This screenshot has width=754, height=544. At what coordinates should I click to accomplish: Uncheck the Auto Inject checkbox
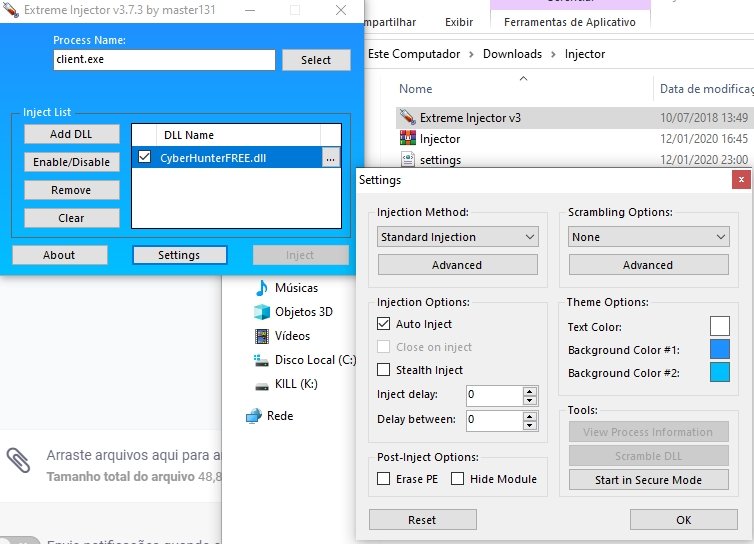point(384,324)
